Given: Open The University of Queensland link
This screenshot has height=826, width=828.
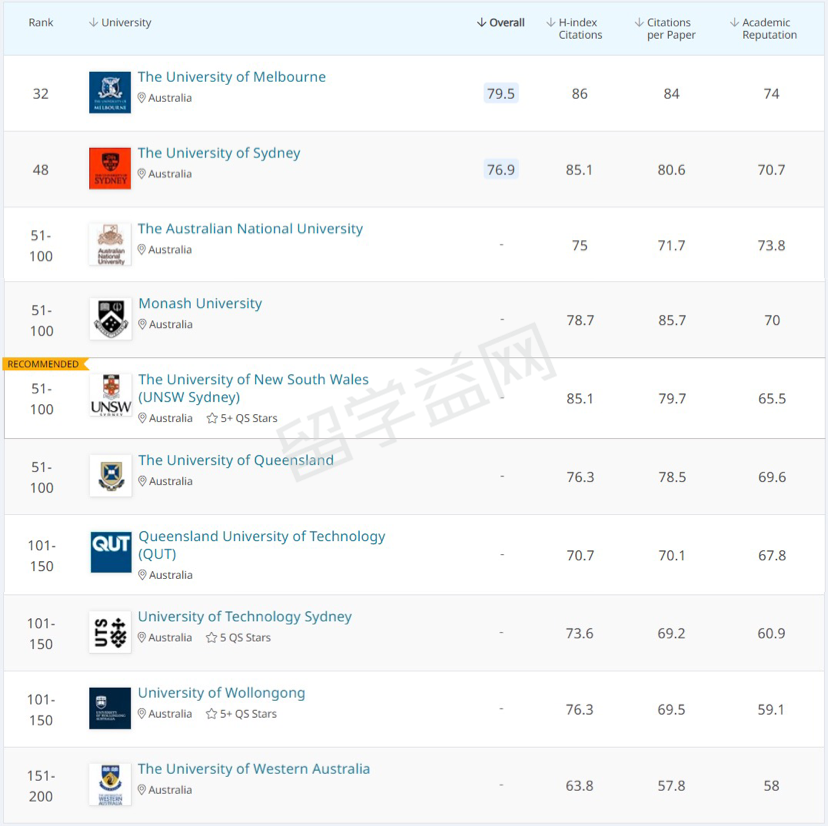Looking at the screenshot, I should pos(236,461).
